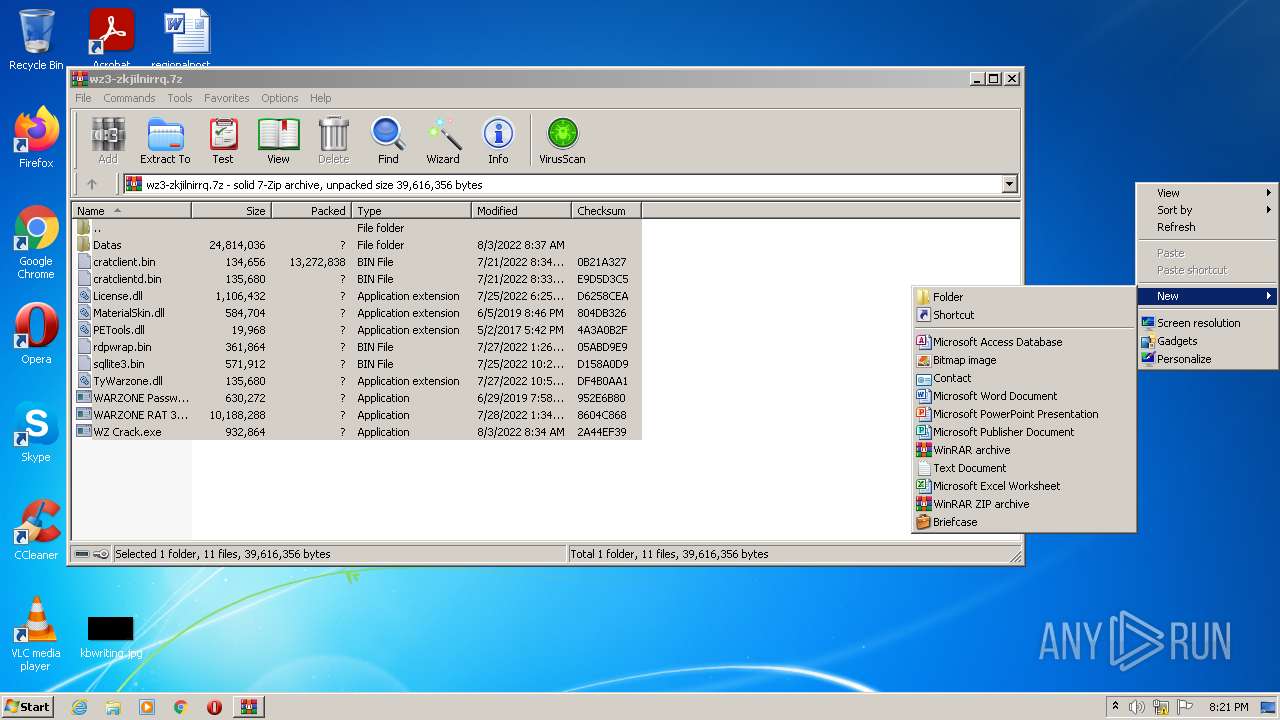The height and width of the screenshot is (720, 1280).
Task: Create new Microsoft Excel Worksheet
Action: coord(1024,486)
